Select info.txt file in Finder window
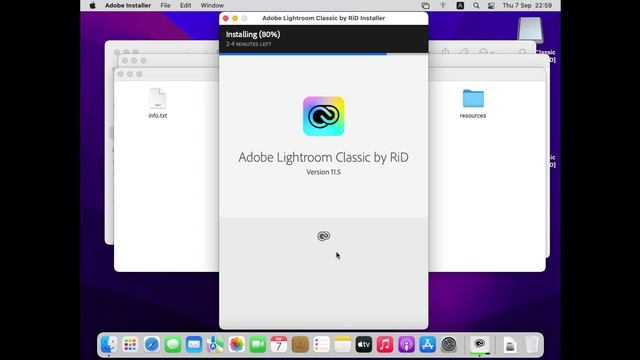This screenshot has width=640, height=360. (158, 103)
